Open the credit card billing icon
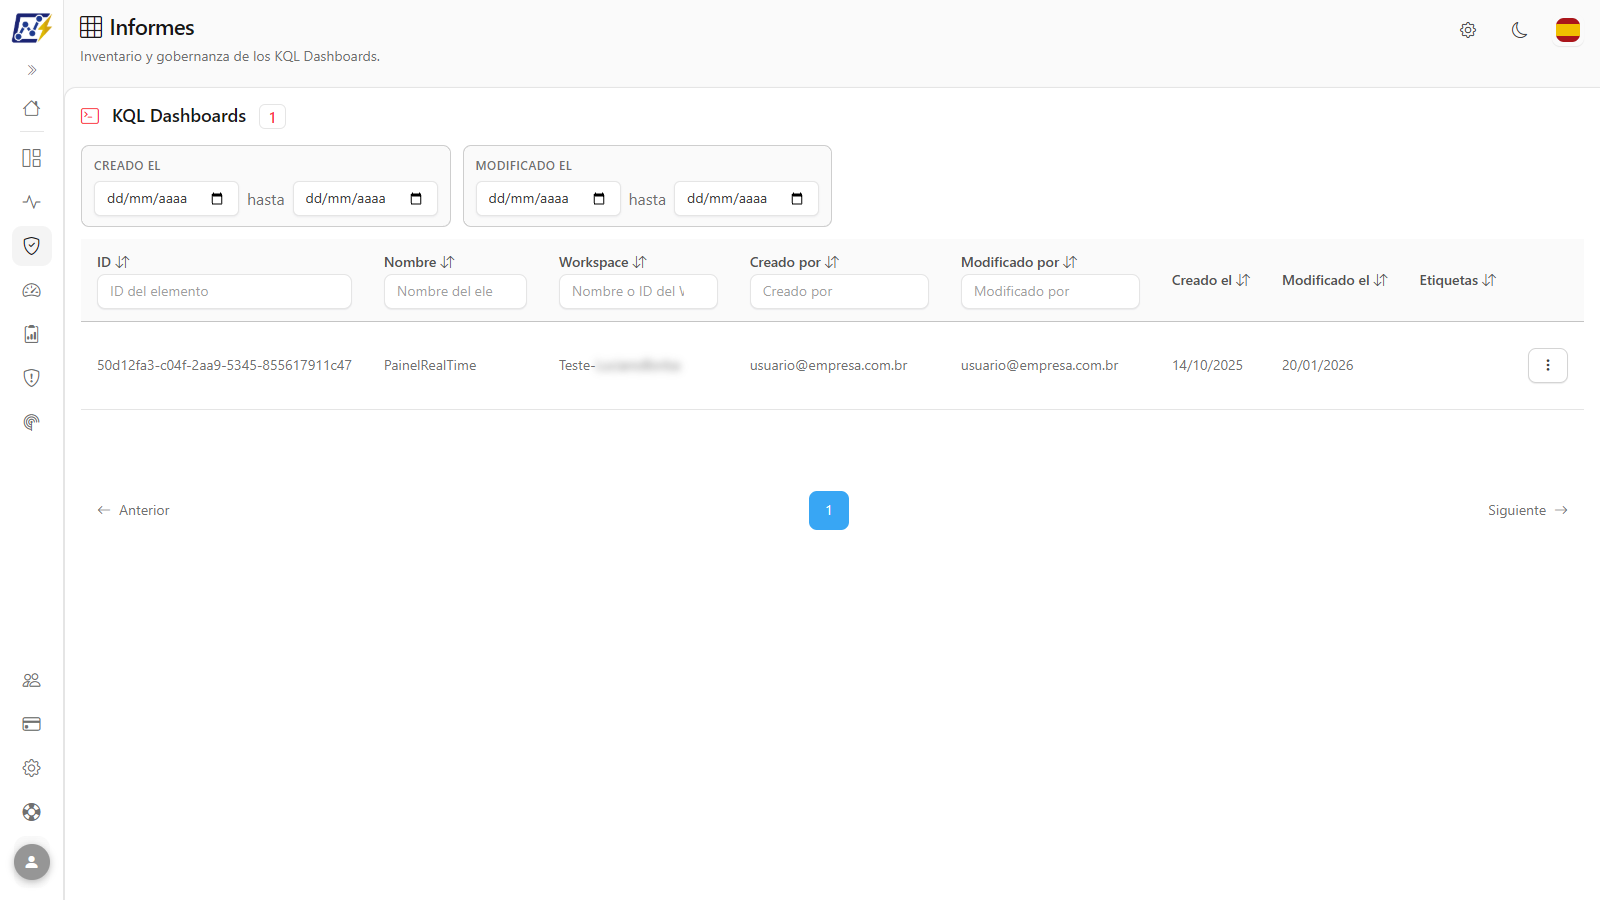 click(x=32, y=724)
